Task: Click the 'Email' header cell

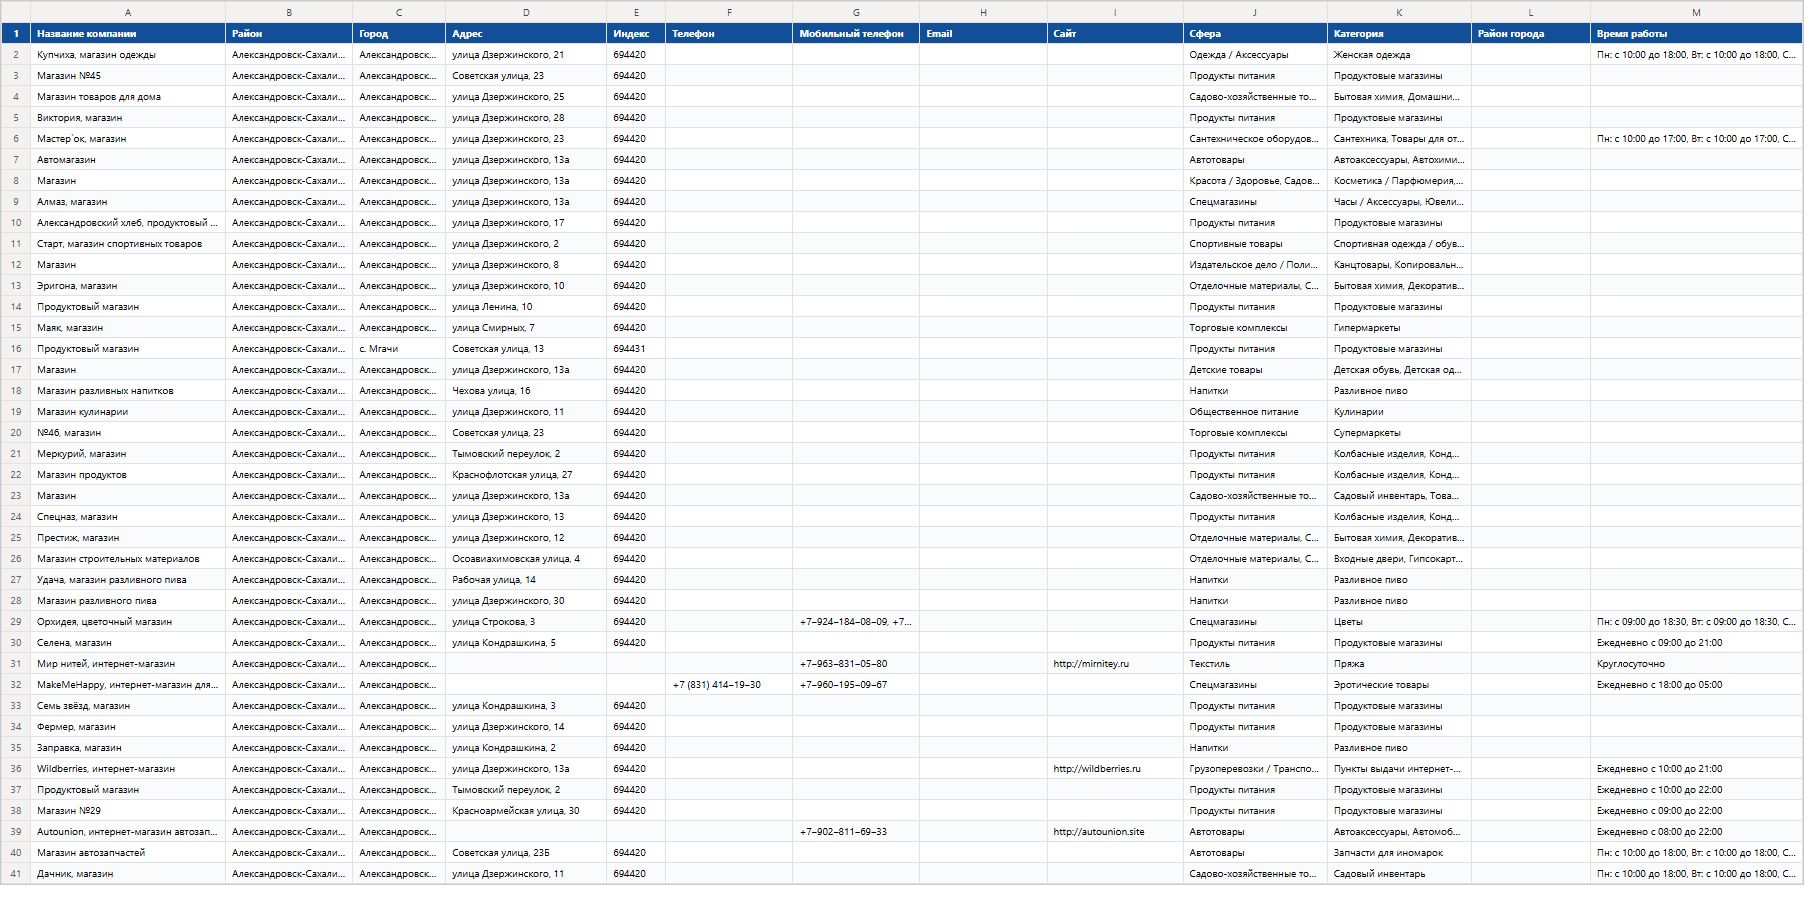Action: (x=983, y=33)
